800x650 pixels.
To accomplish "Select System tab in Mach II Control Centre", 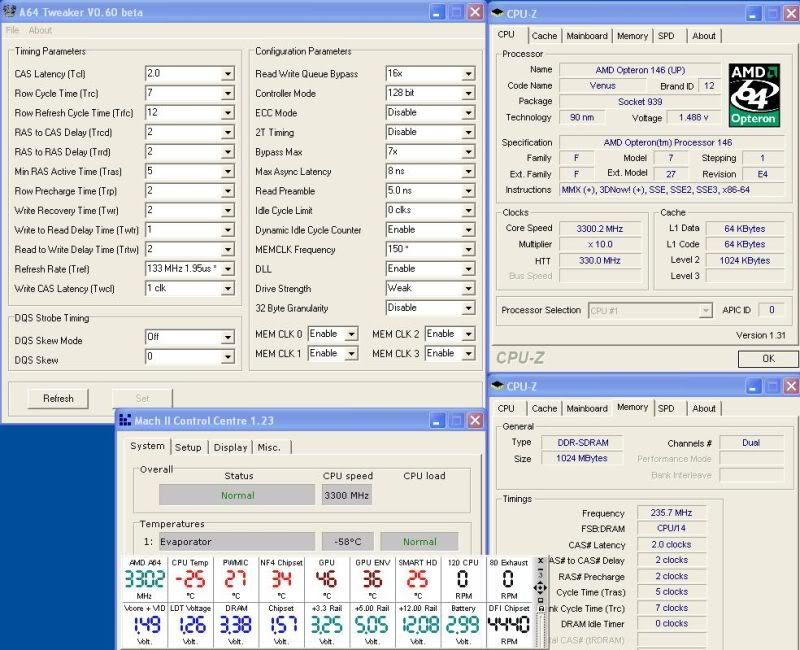I will click(x=147, y=445).
